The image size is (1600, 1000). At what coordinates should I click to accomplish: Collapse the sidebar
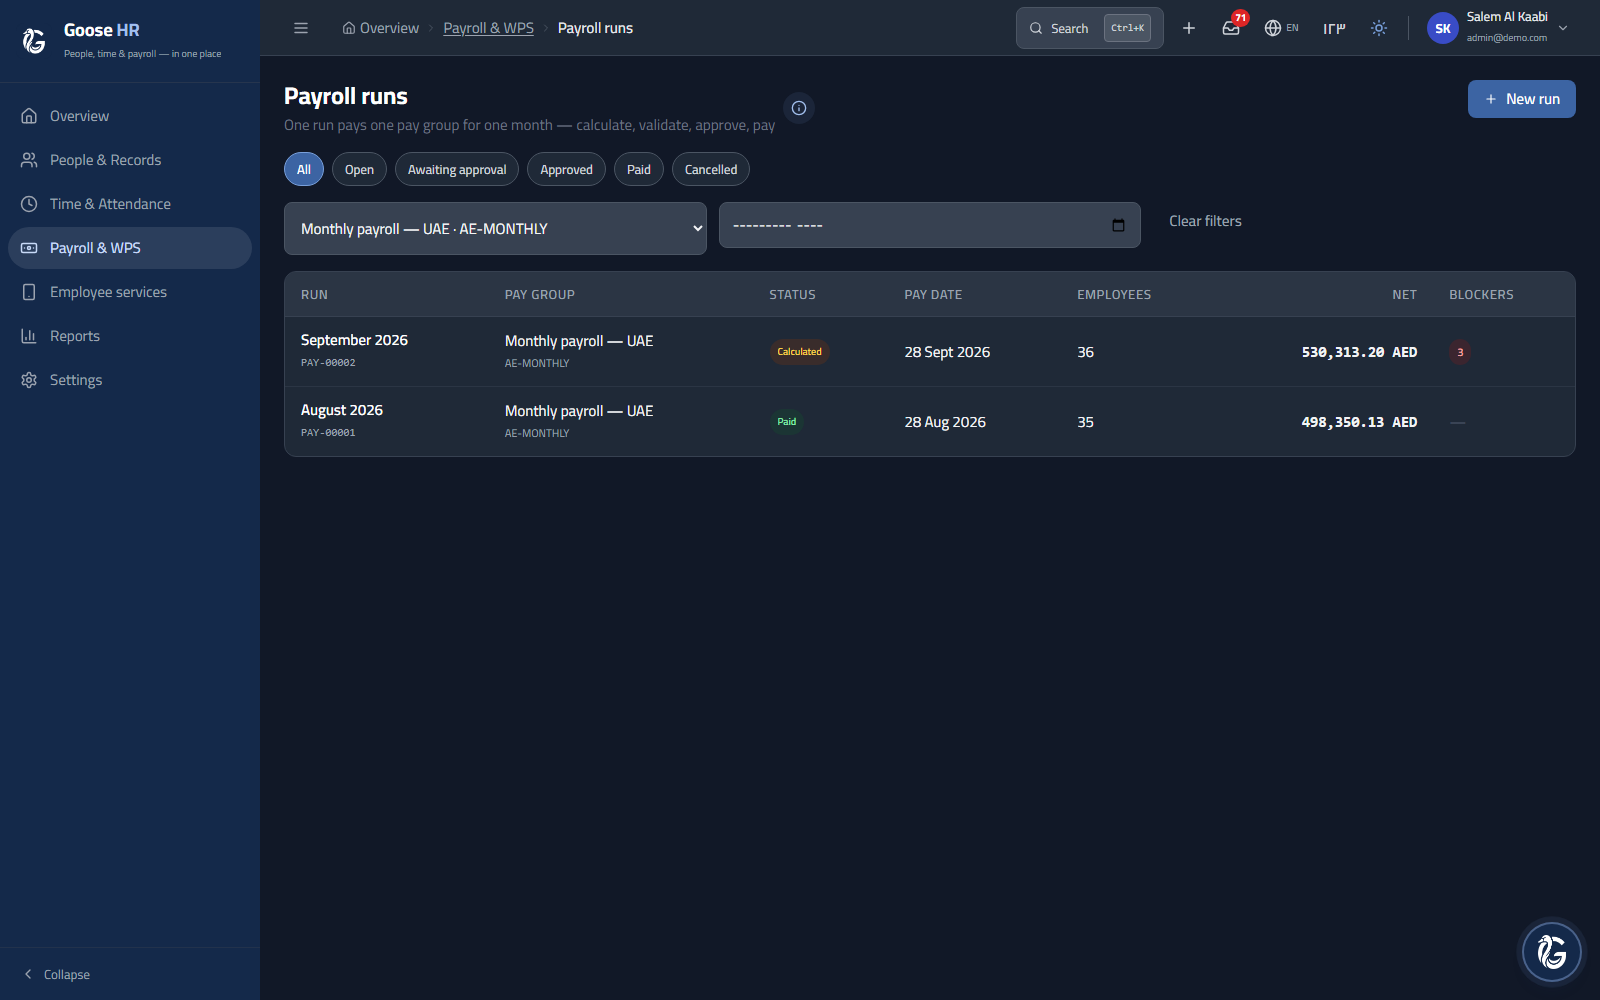(57, 974)
